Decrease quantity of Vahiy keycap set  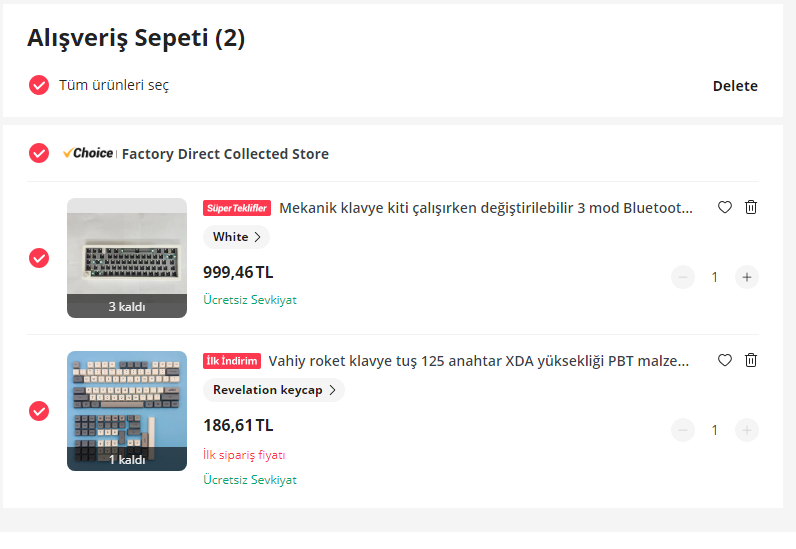click(683, 430)
